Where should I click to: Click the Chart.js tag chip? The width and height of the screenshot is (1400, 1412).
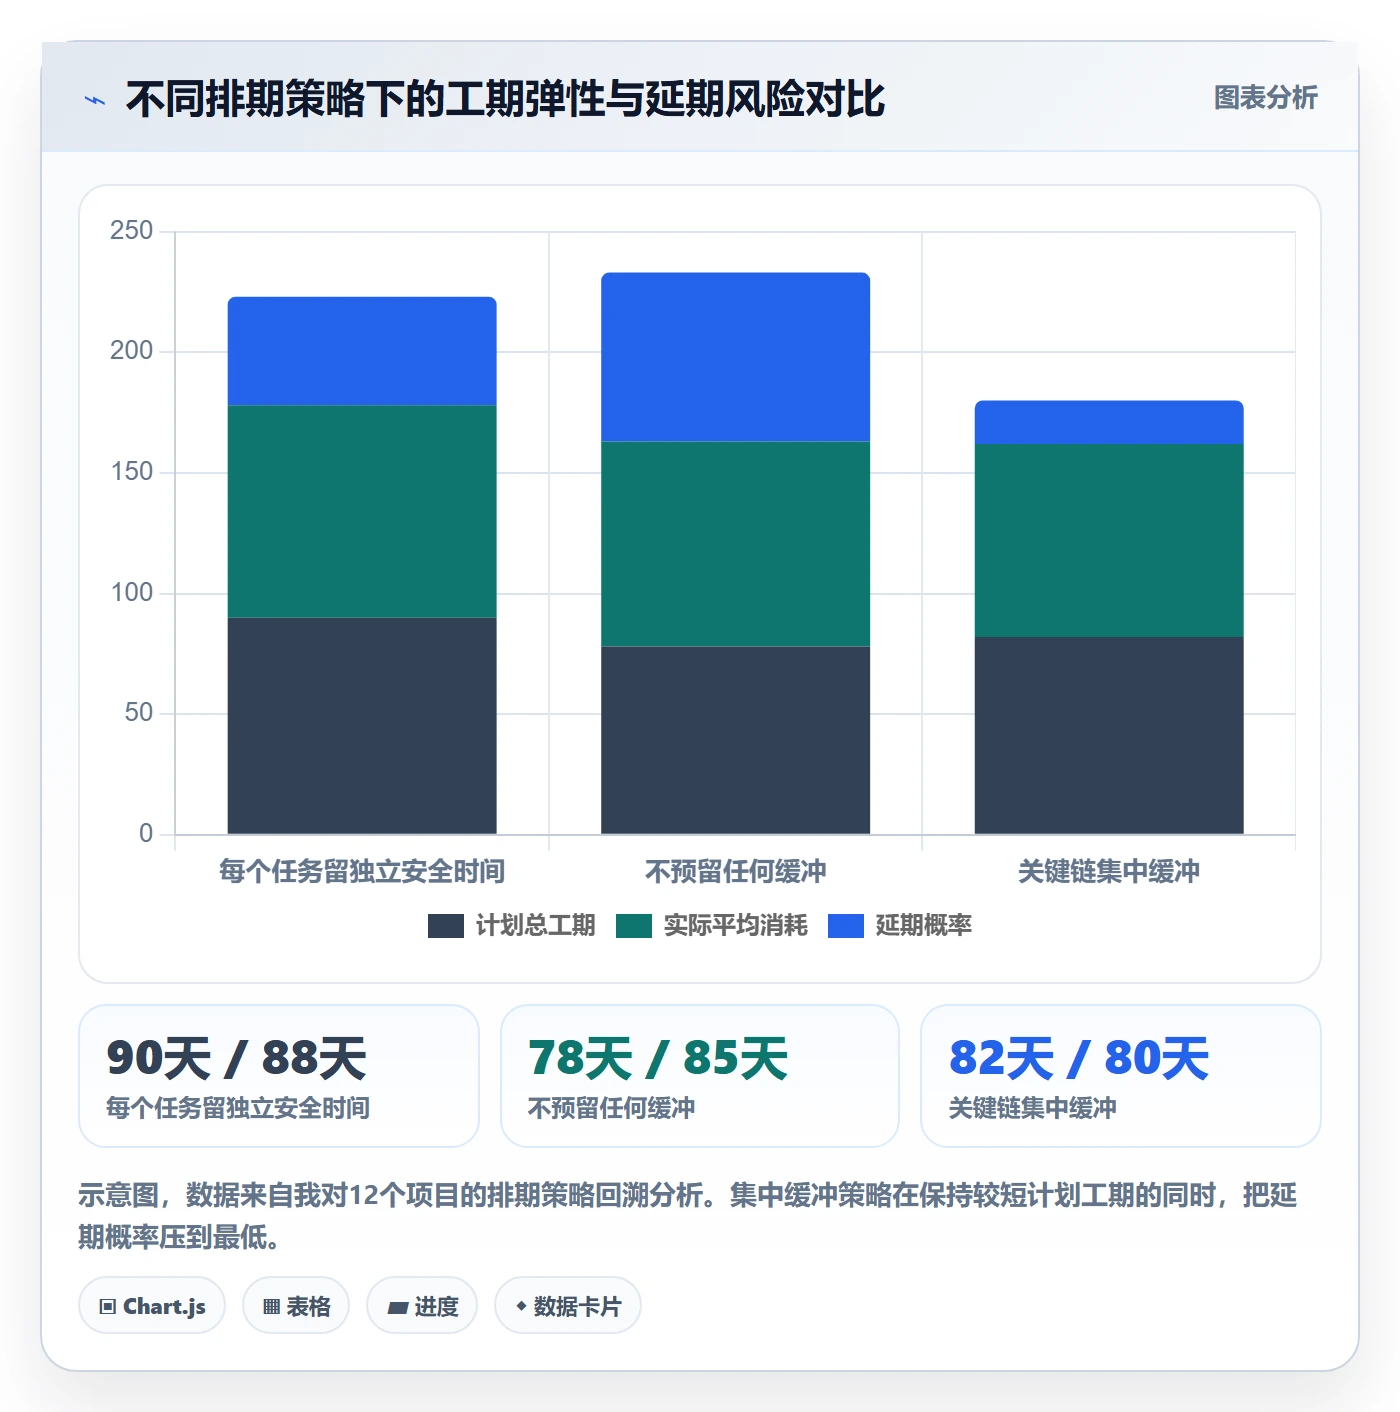tap(152, 1306)
